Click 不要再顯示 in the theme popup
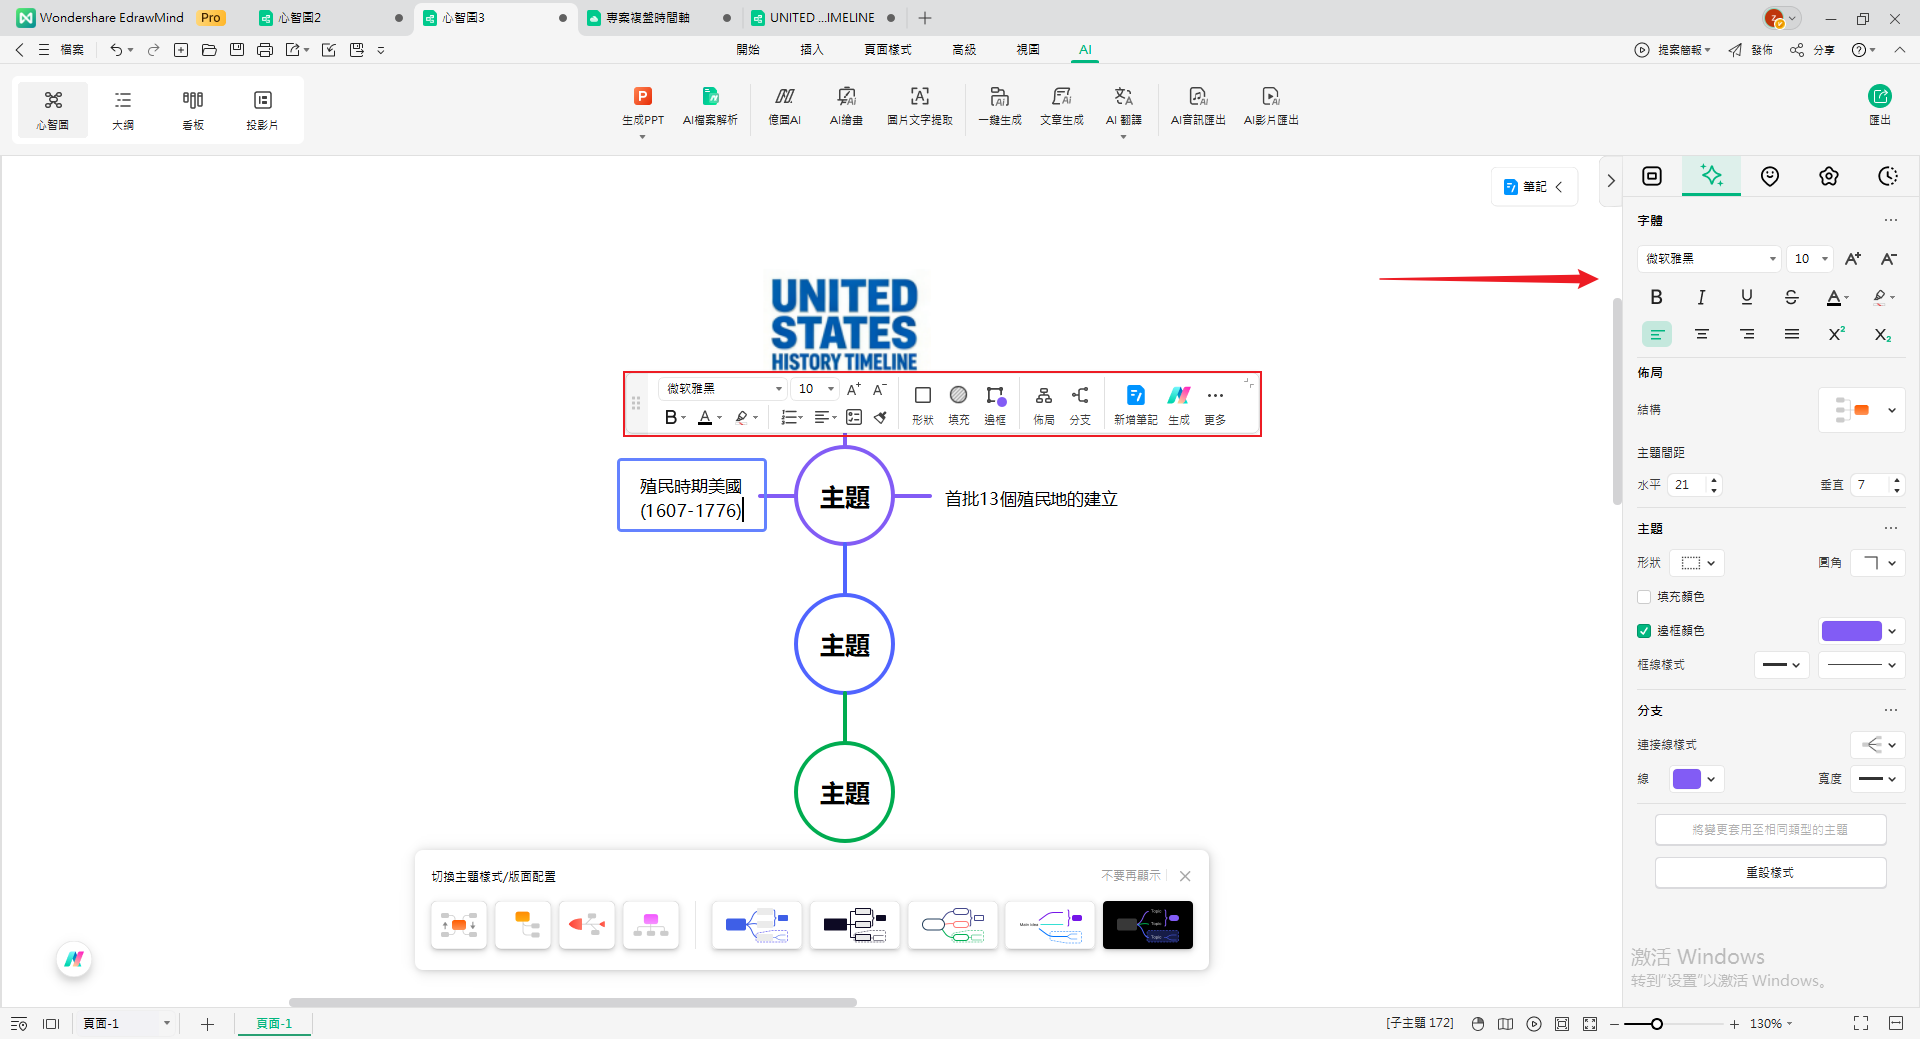 point(1130,876)
